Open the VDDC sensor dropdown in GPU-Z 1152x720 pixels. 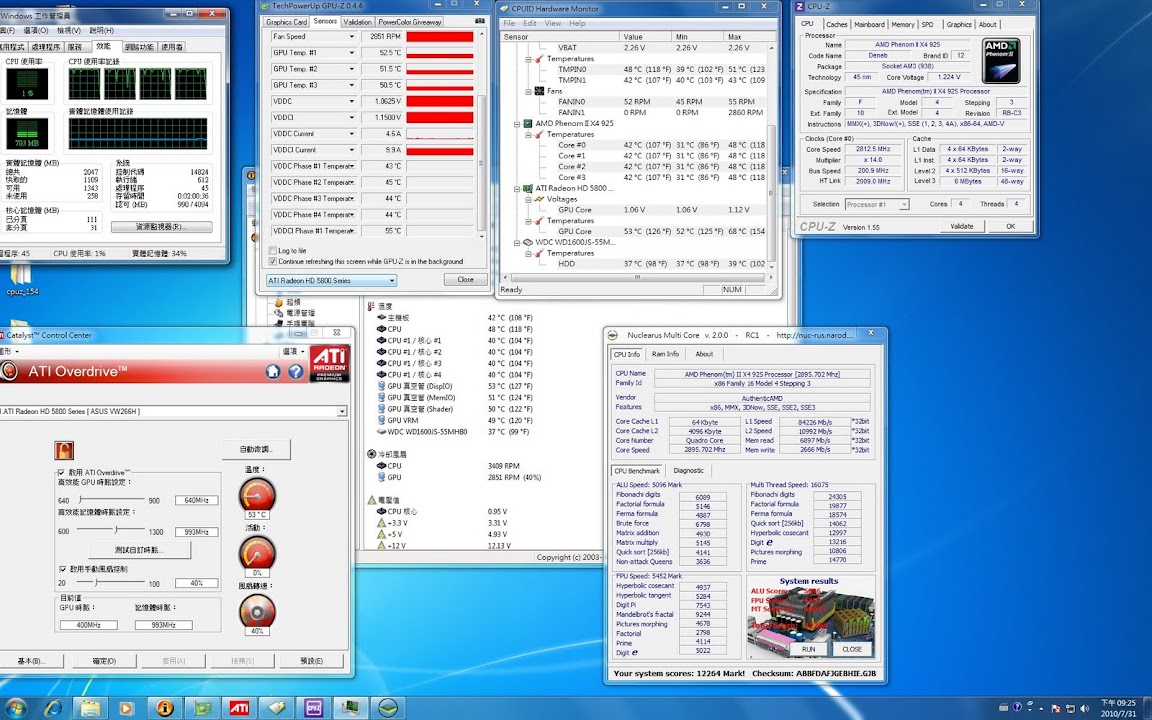[351, 101]
